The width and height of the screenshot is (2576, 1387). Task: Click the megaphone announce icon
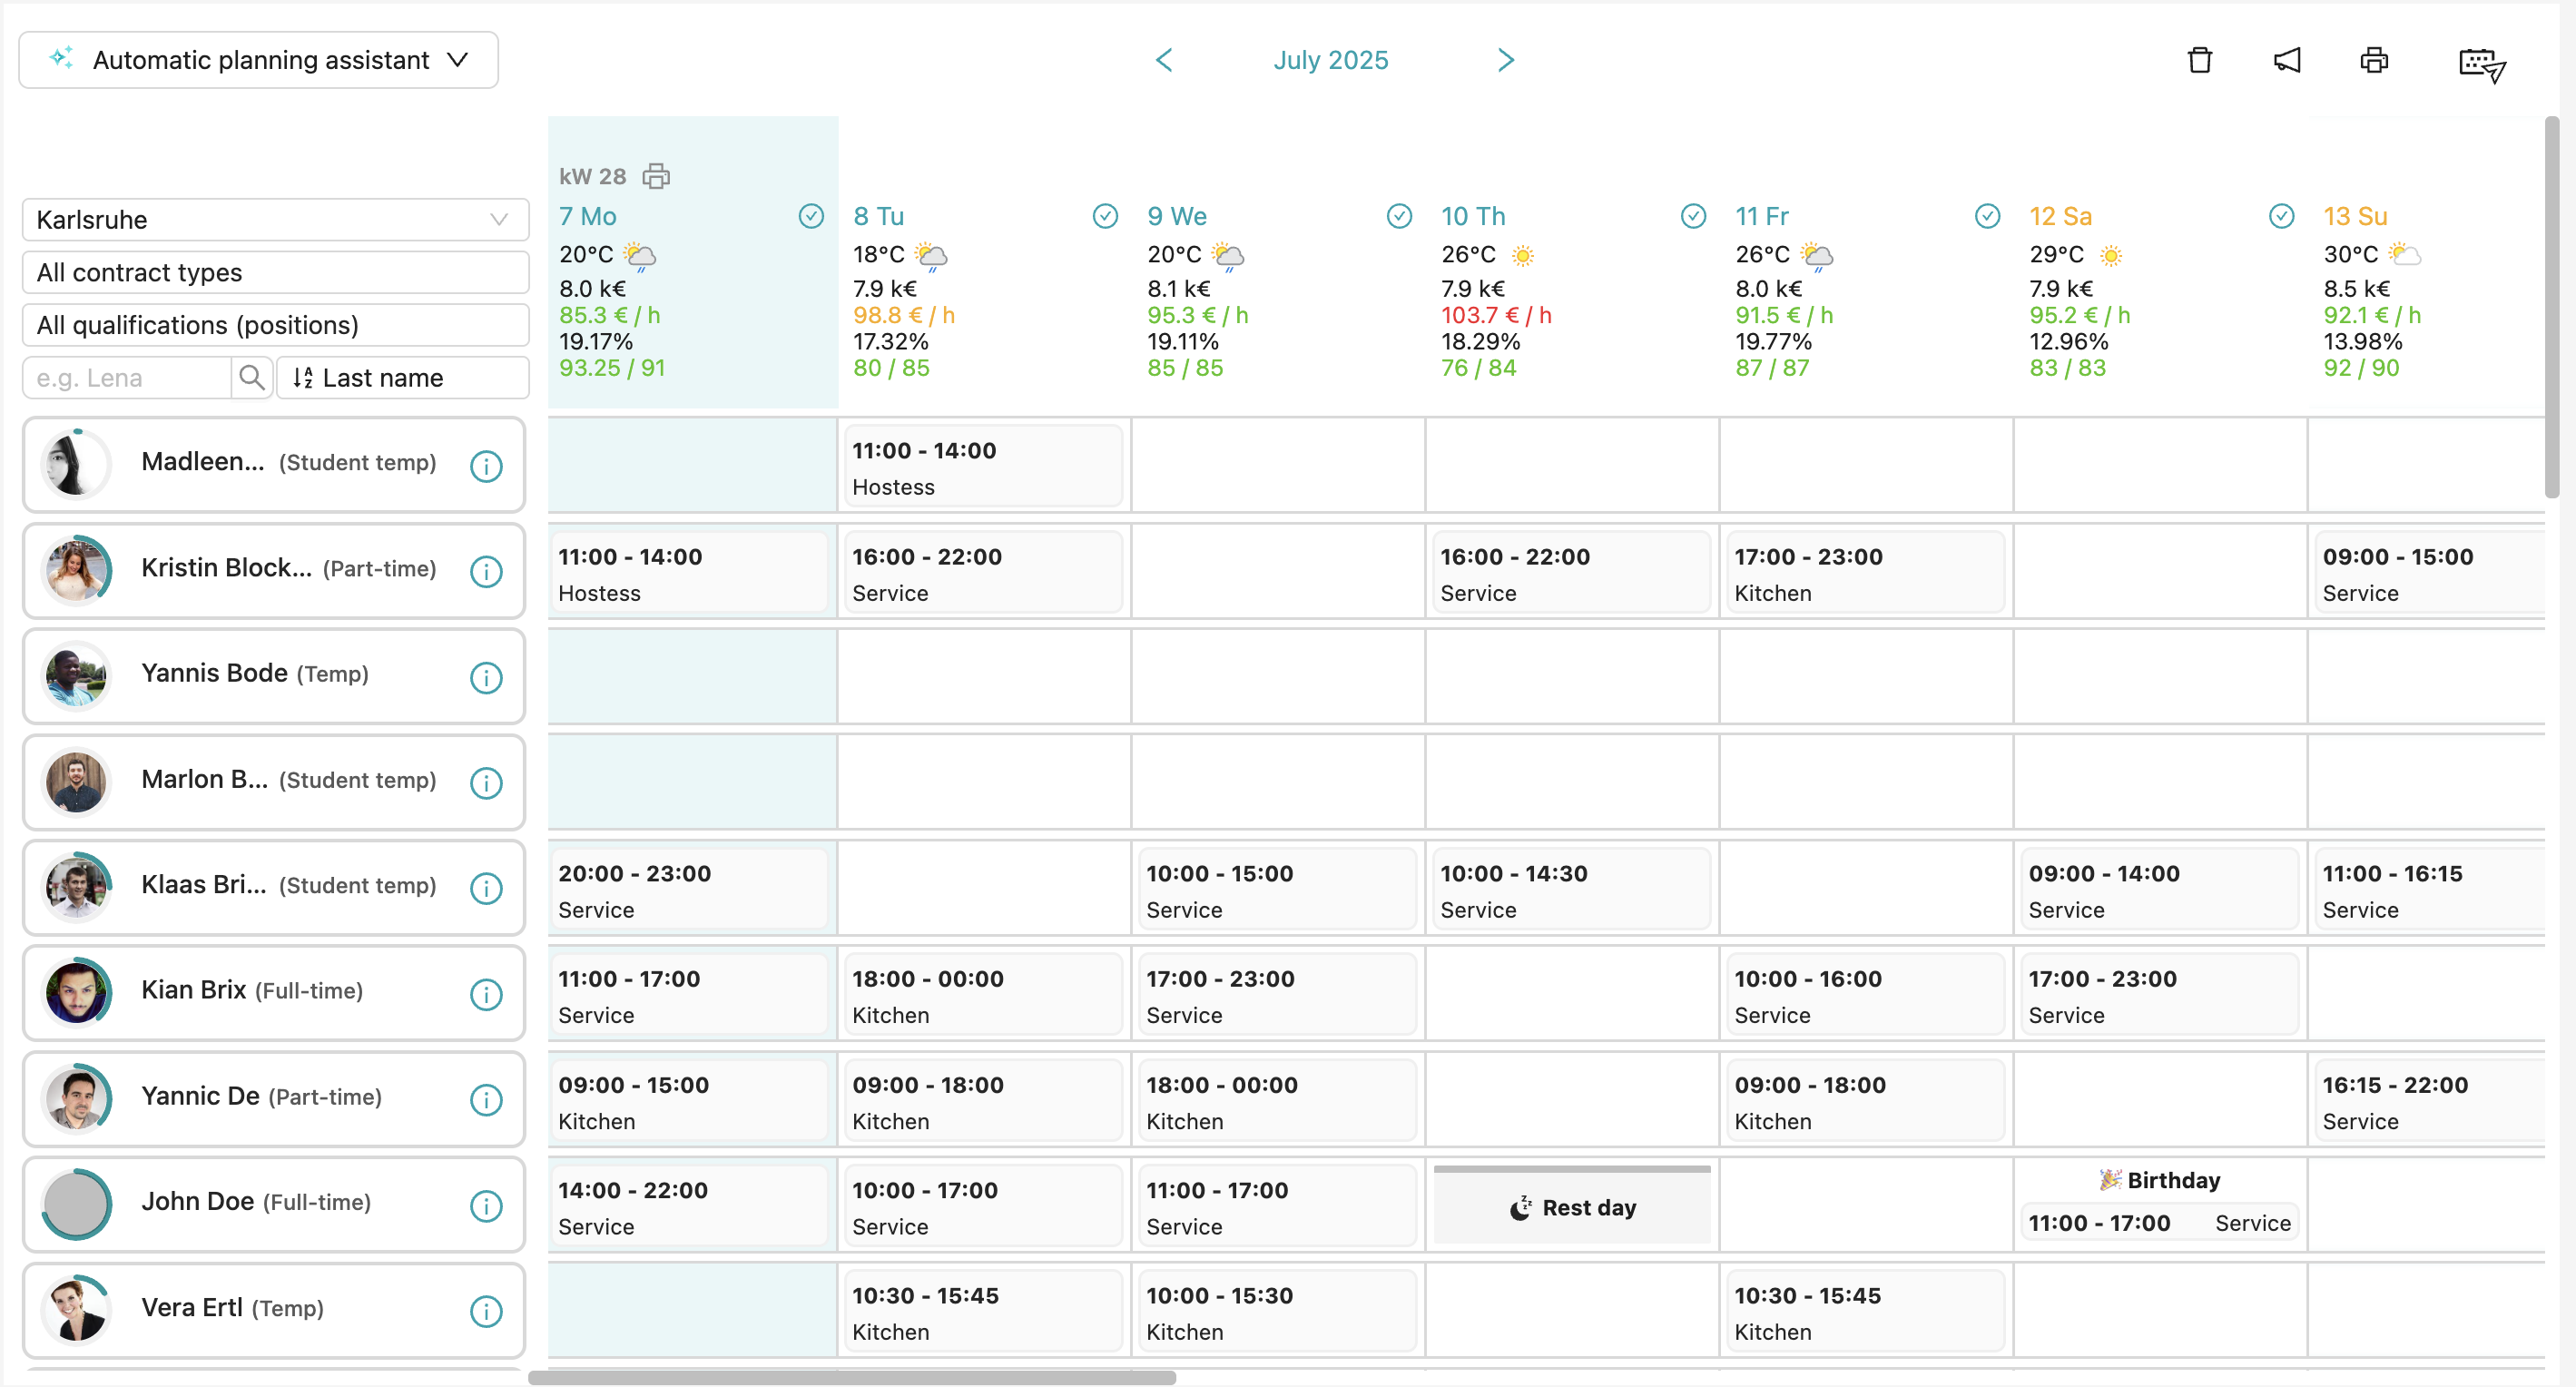pos(2286,60)
